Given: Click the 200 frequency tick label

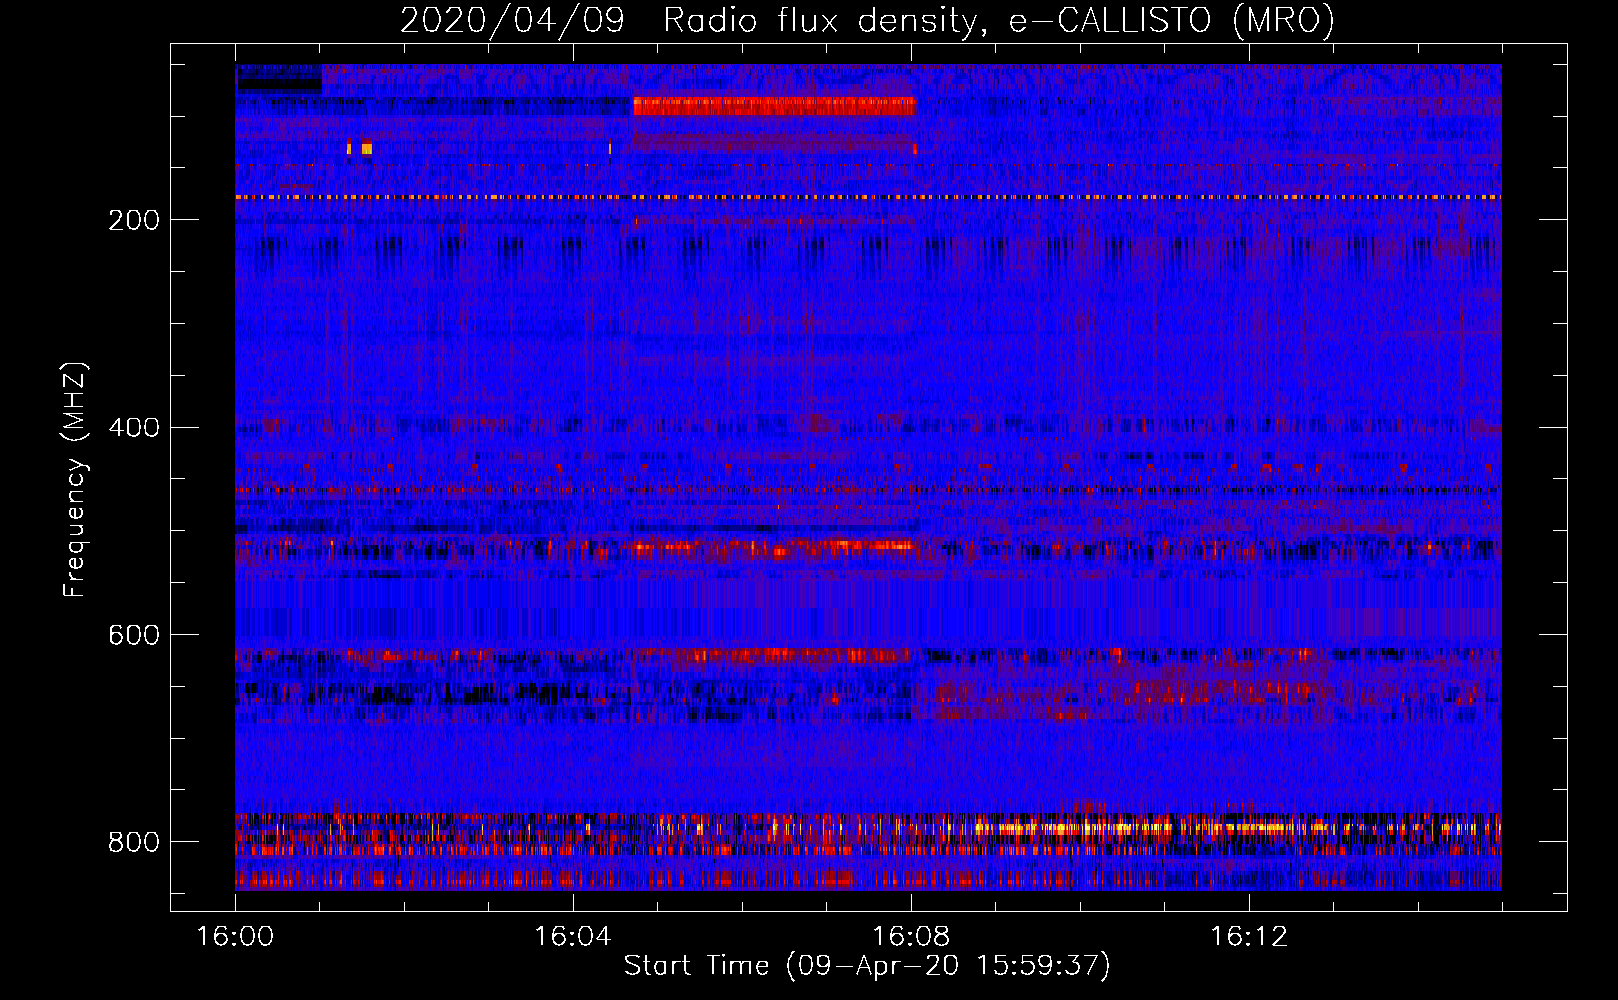Looking at the screenshot, I should coord(134,220).
